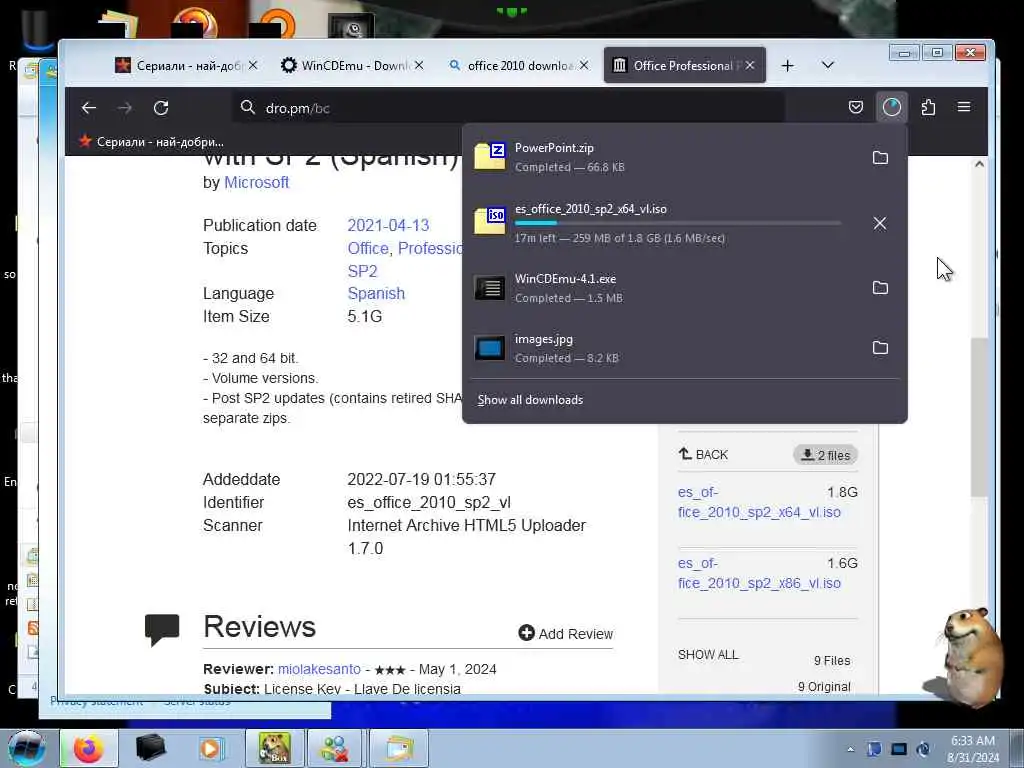
Task: Close the Сериали tab
Action: [253, 65]
